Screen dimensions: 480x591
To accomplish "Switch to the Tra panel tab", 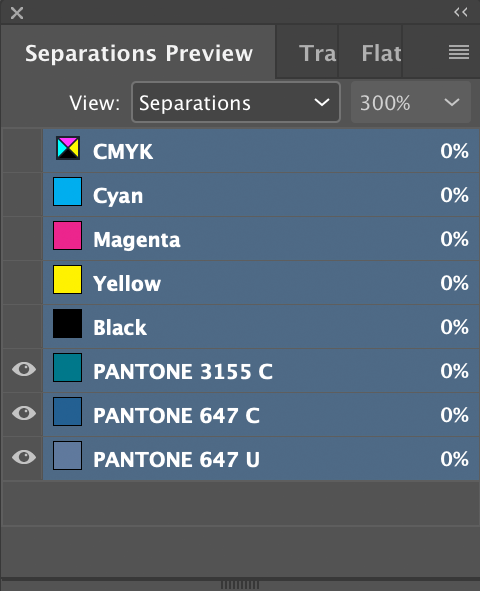I will (317, 53).
